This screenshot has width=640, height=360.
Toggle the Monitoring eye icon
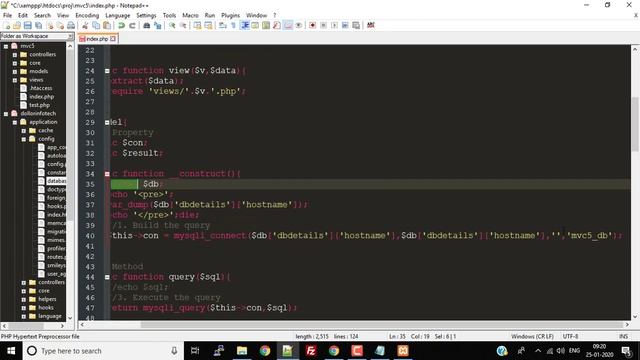(299, 25)
